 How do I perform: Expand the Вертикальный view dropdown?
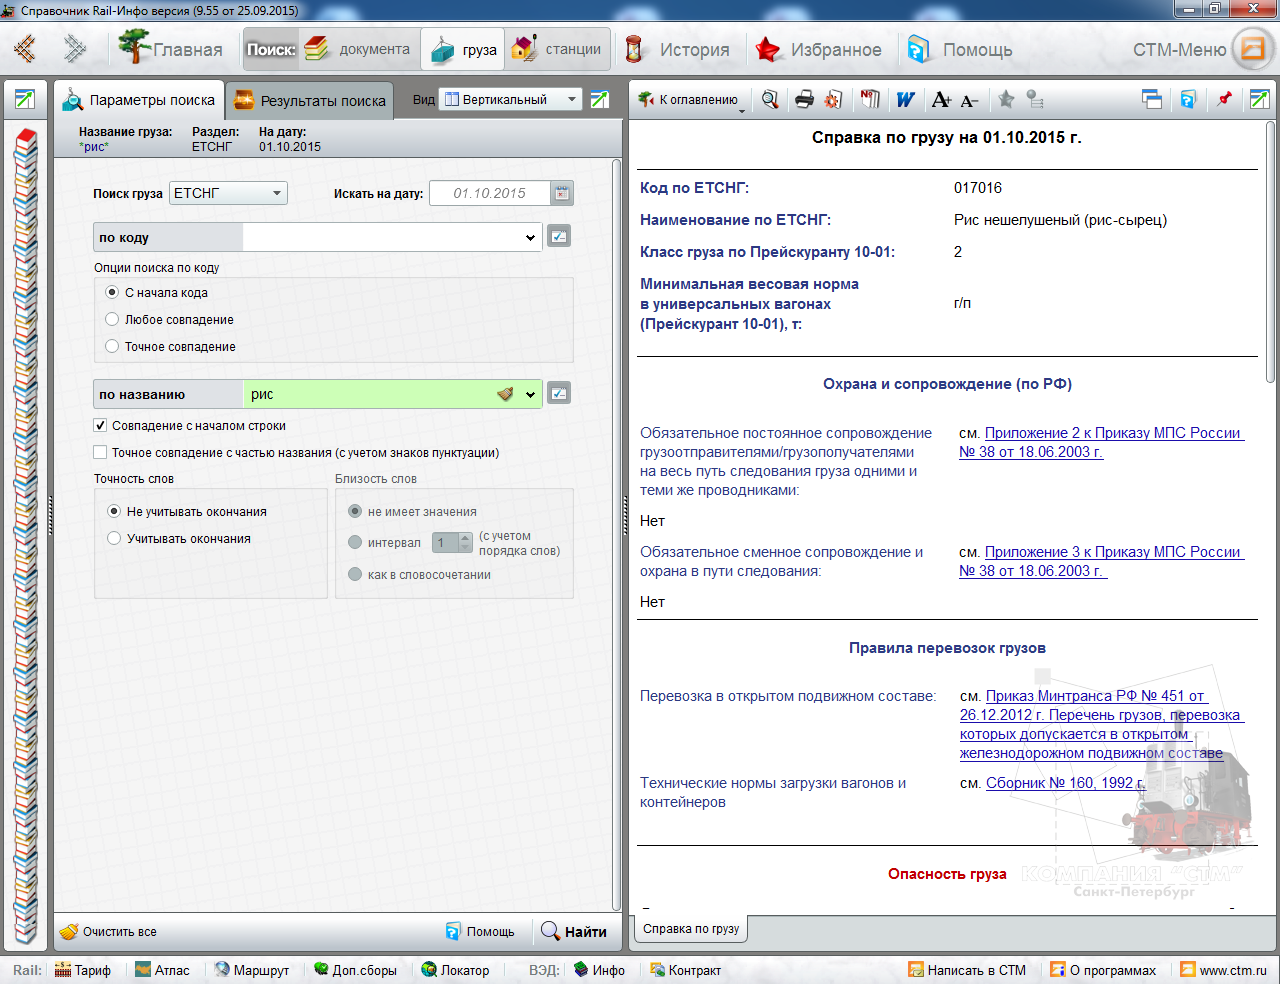point(572,99)
